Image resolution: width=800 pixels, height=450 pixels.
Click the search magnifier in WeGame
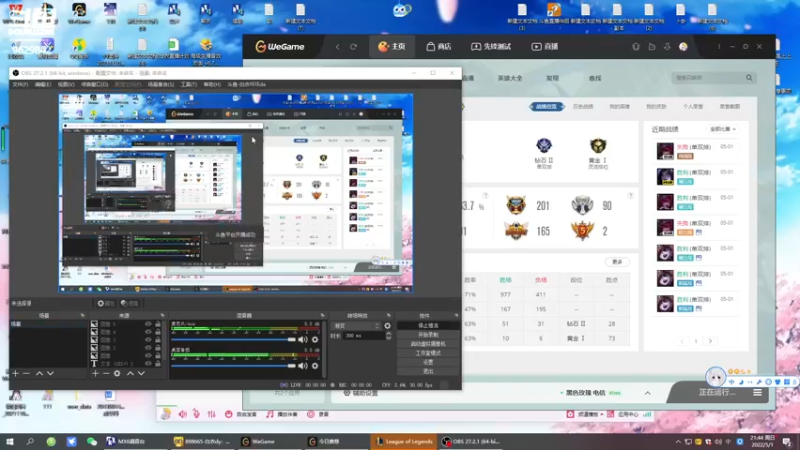(x=749, y=78)
